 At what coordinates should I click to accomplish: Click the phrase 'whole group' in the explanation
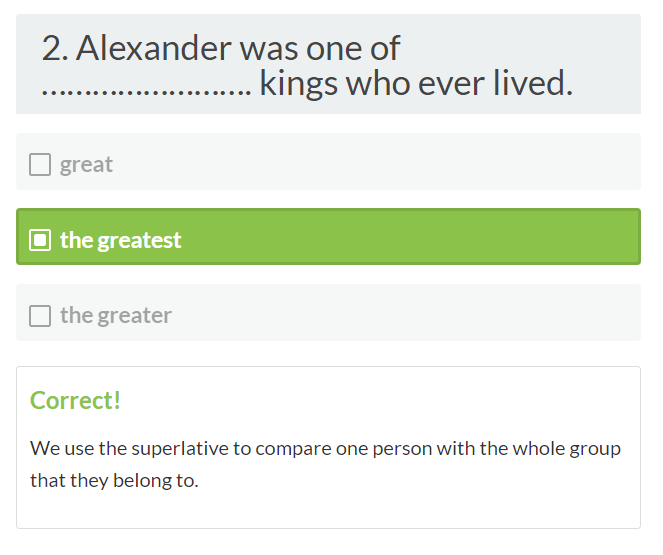(569, 448)
